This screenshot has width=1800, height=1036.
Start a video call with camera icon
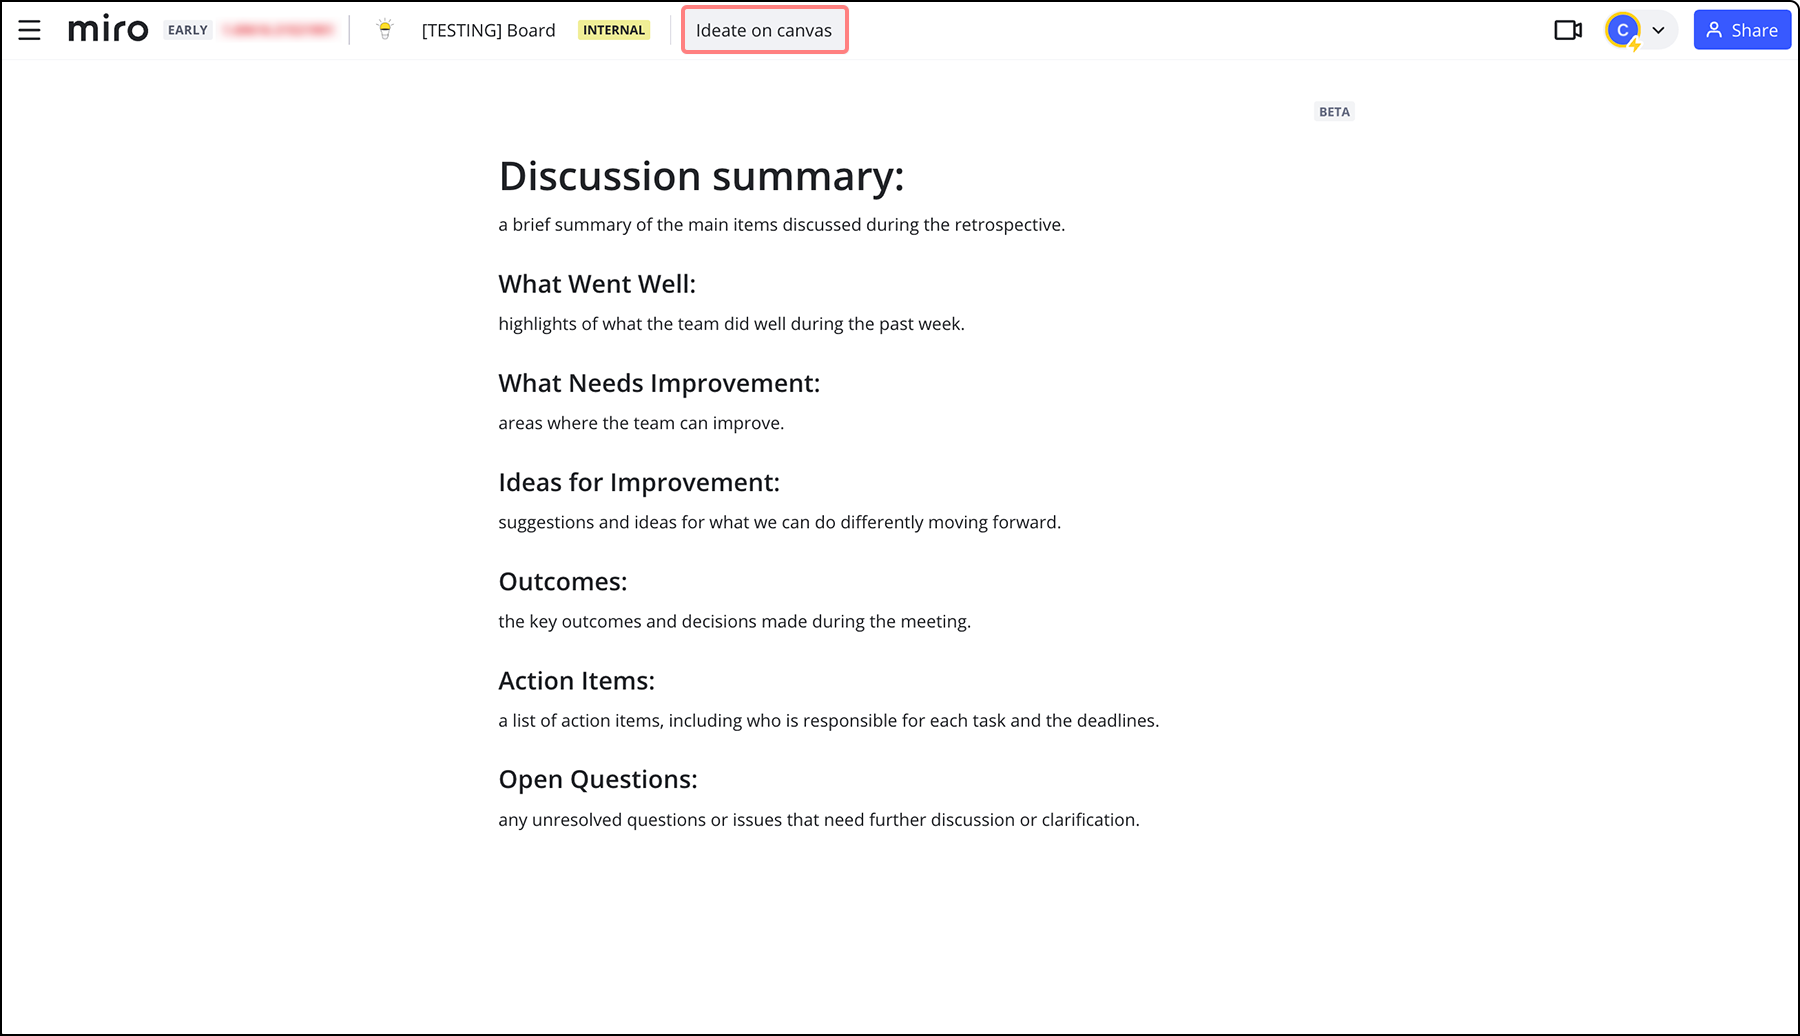click(x=1567, y=30)
